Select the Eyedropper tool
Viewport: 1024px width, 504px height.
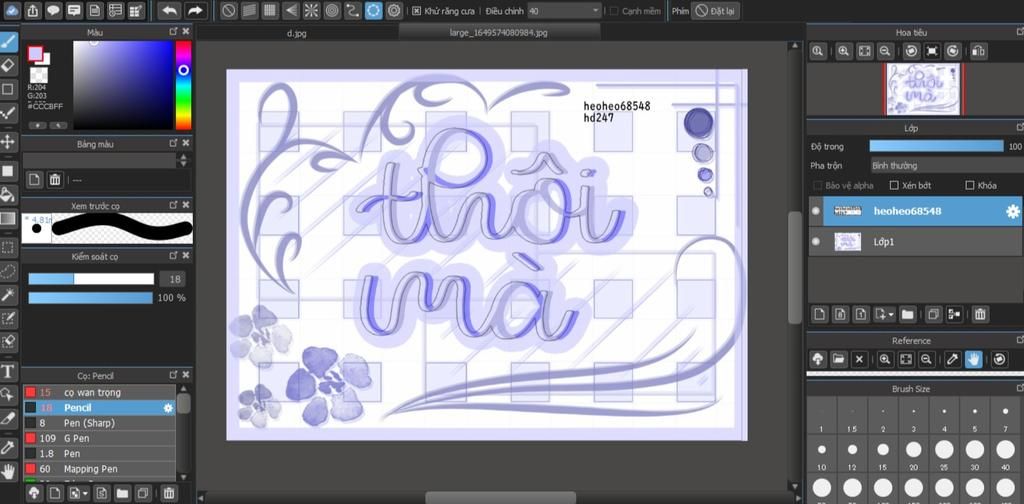pos(8,448)
